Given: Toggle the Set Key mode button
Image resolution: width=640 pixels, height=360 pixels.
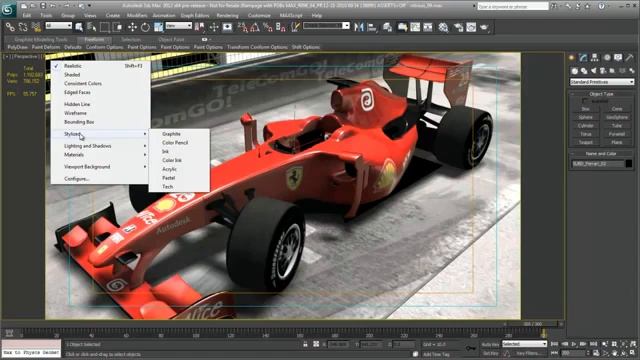Looking at the screenshot, I should pos(490,353).
